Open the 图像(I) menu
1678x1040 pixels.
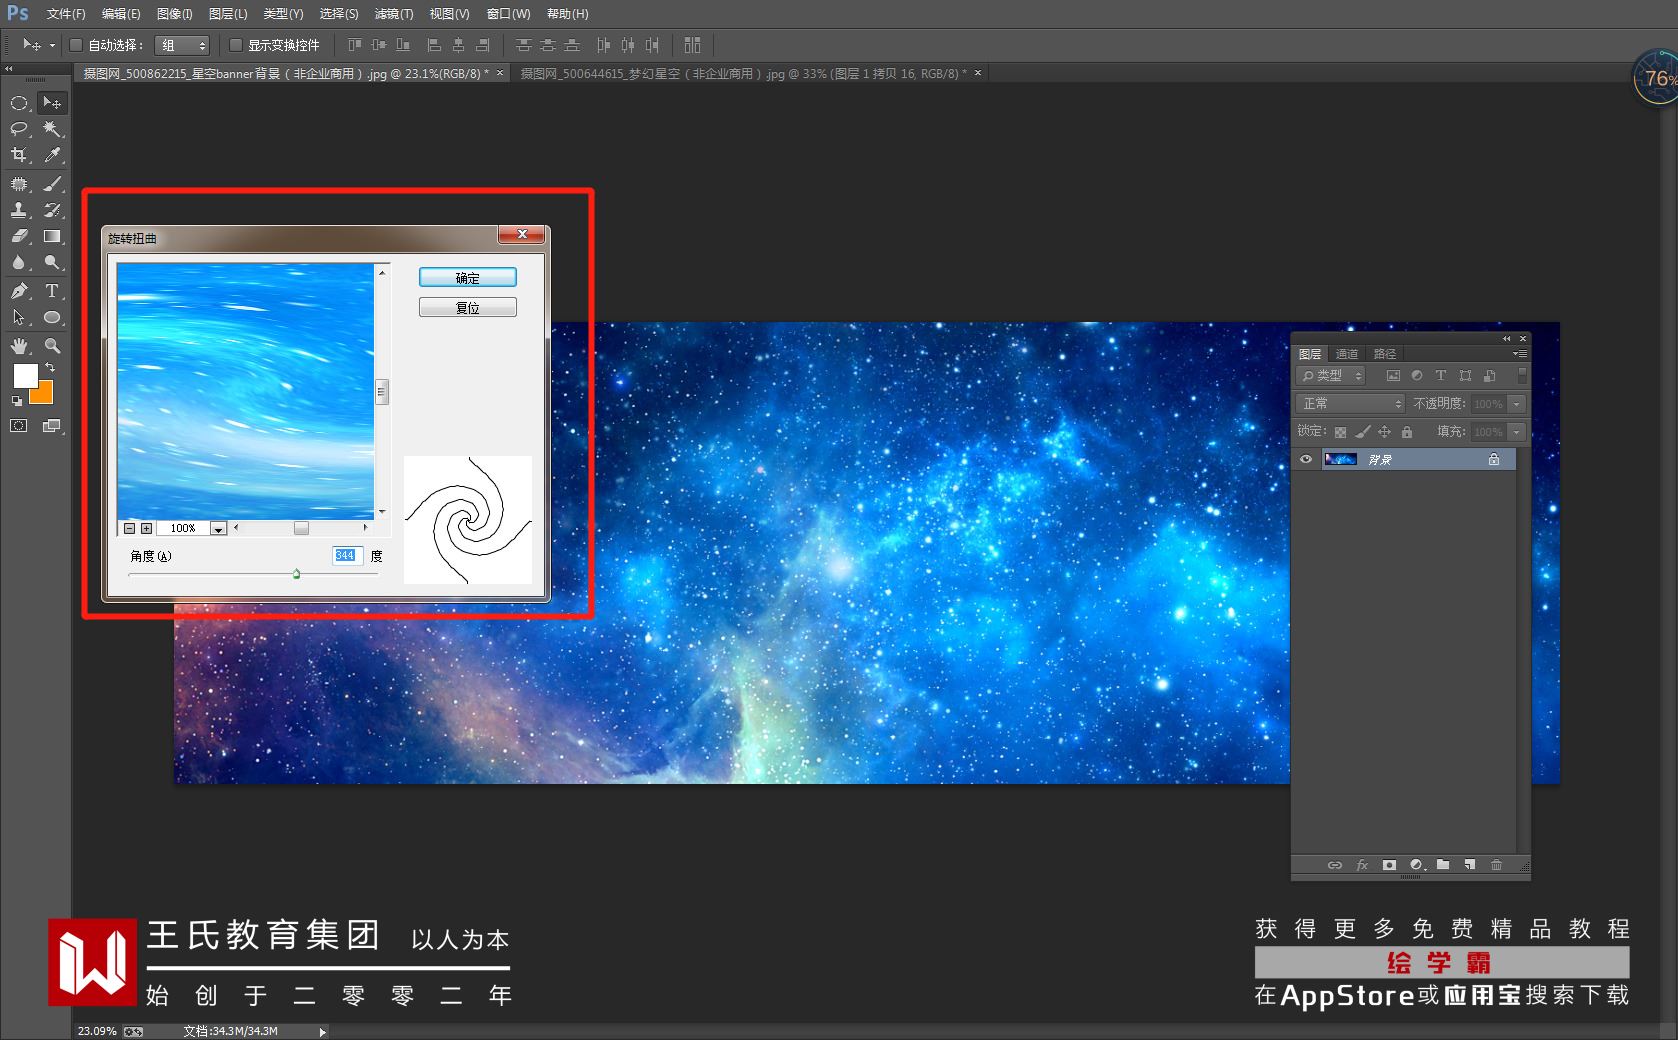pyautogui.click(x=174, y=14)
